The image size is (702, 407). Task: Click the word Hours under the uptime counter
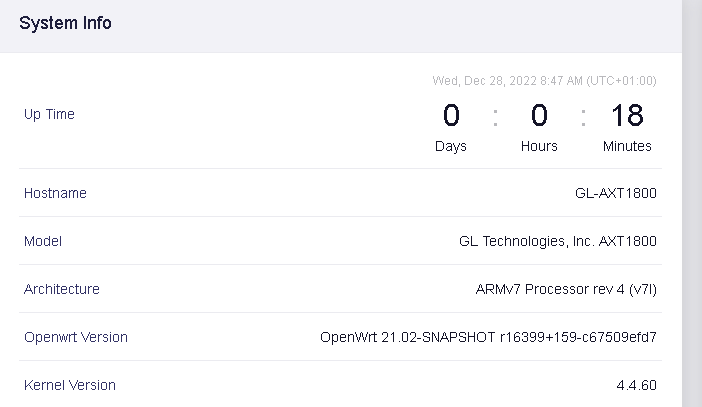(539, 146)
